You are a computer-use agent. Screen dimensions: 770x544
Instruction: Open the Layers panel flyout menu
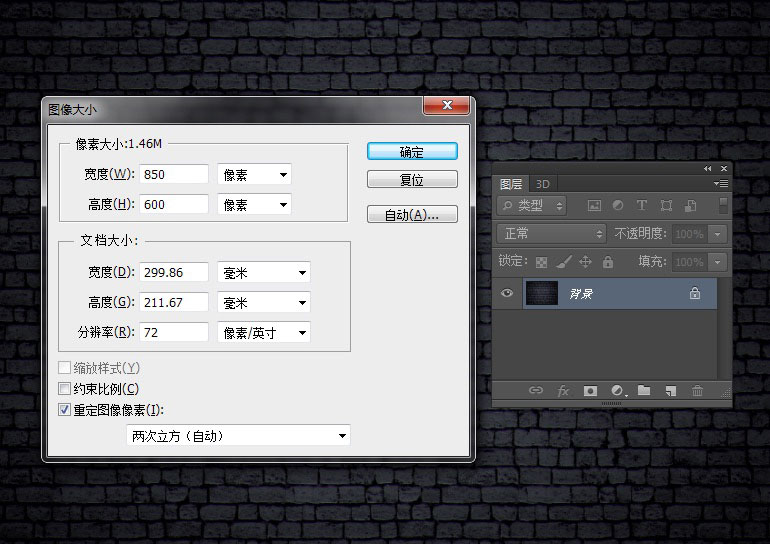tap(721, 184)
